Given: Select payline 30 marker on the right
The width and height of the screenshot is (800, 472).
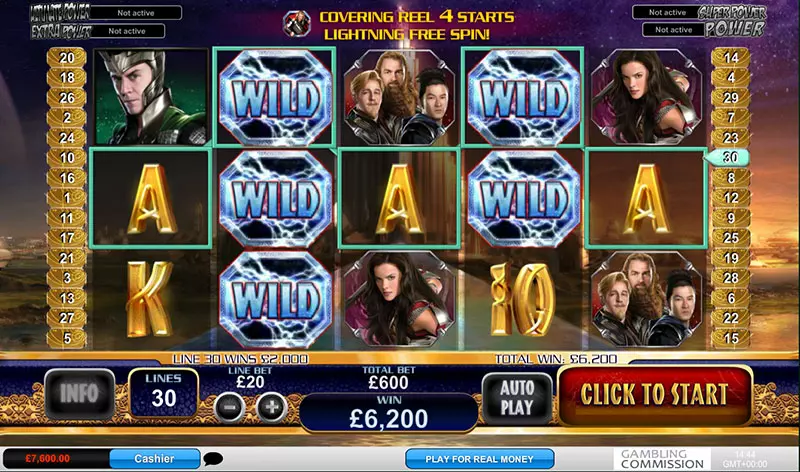Looking at the screenshot, I should pyautogui.click(x=728, y=158).
